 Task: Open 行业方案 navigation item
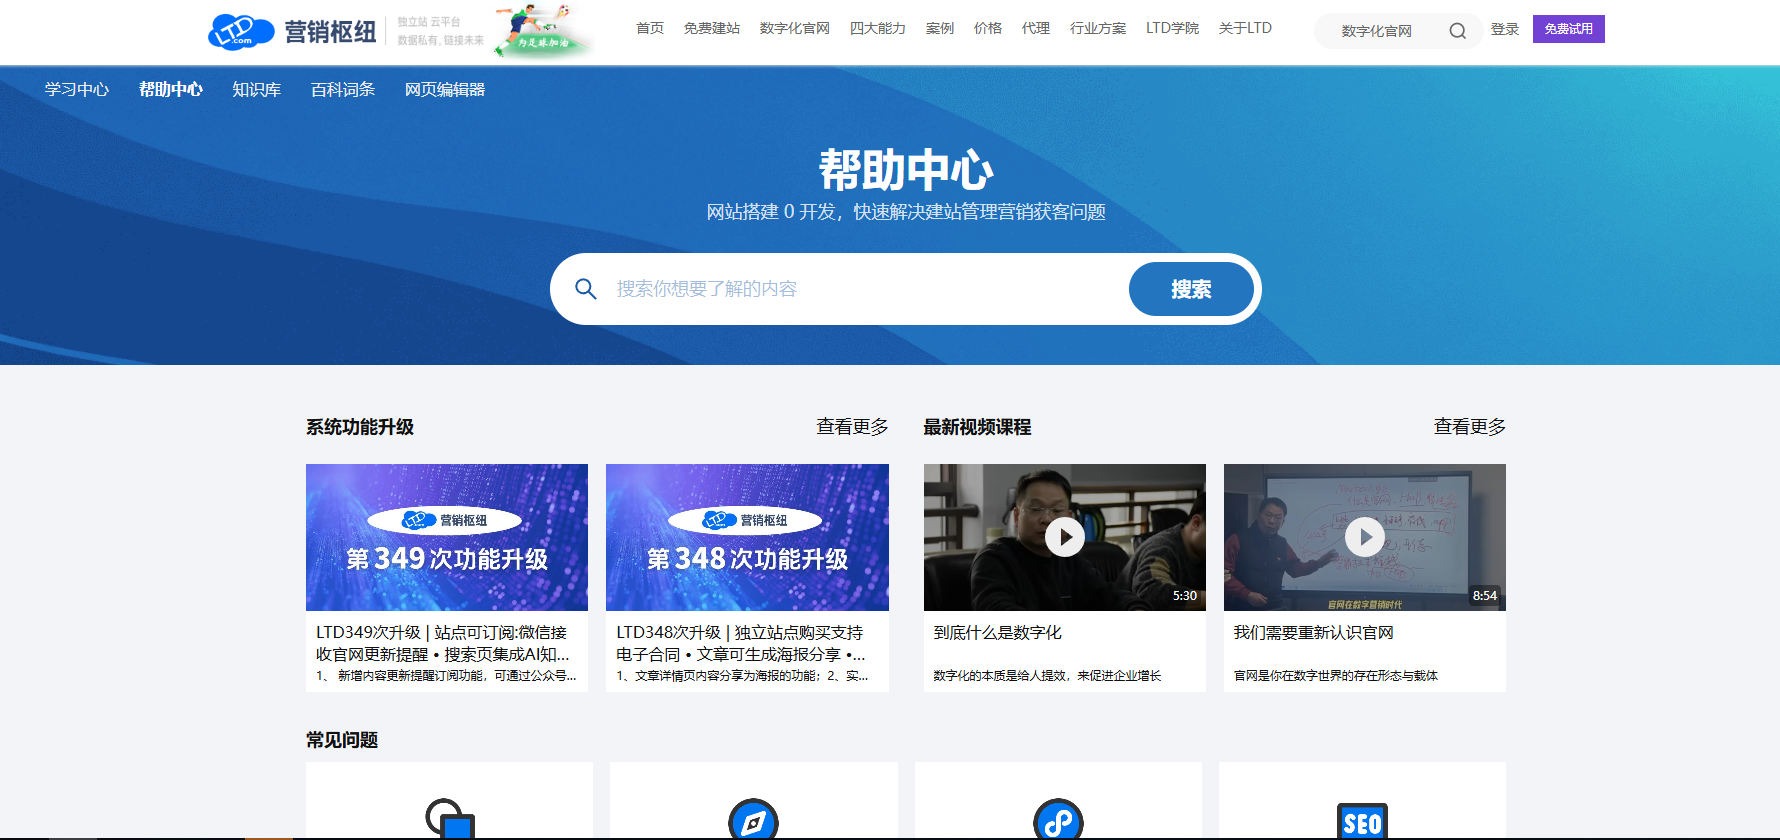click(1098, 28)
